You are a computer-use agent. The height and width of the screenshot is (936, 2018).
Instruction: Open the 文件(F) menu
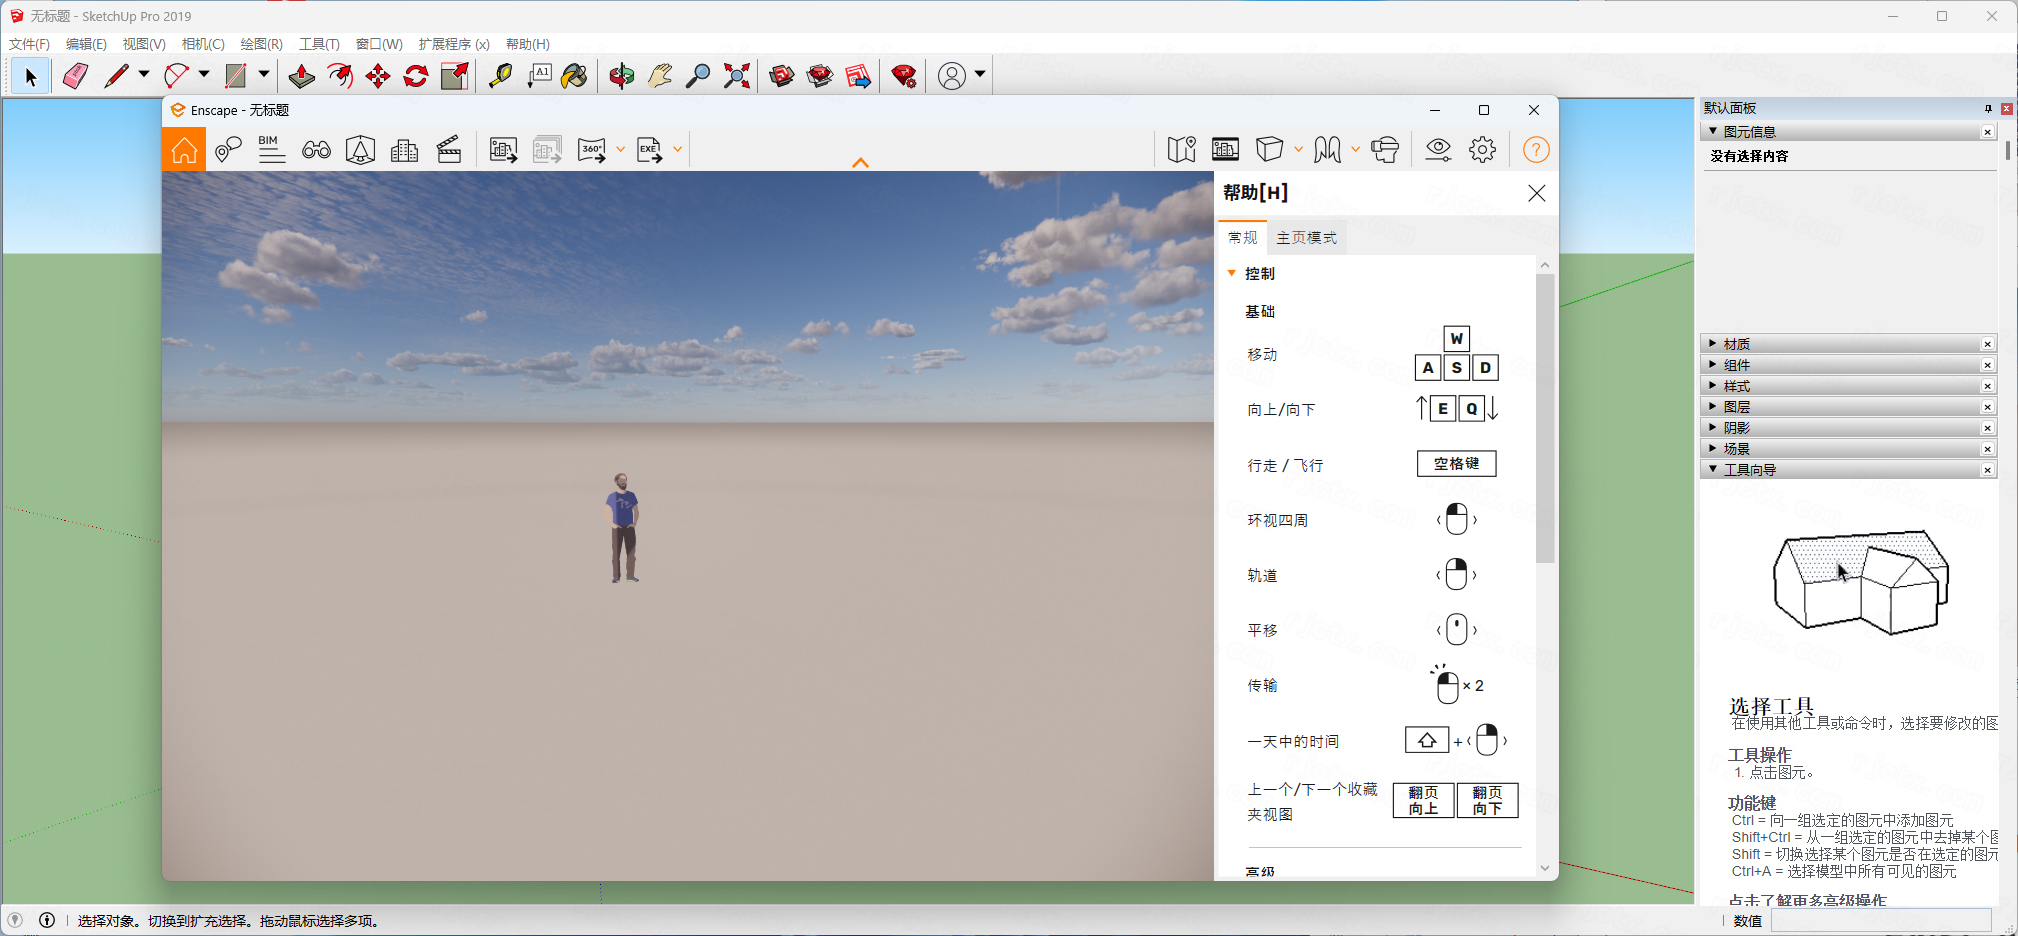29,44
